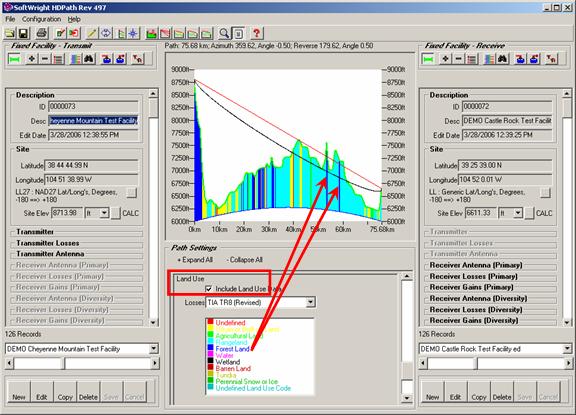Image resolution: width=576 pixels, height=415 pixels.
Task: Open the Losses TIA TR8 dropdown
Action: [310, 302]
